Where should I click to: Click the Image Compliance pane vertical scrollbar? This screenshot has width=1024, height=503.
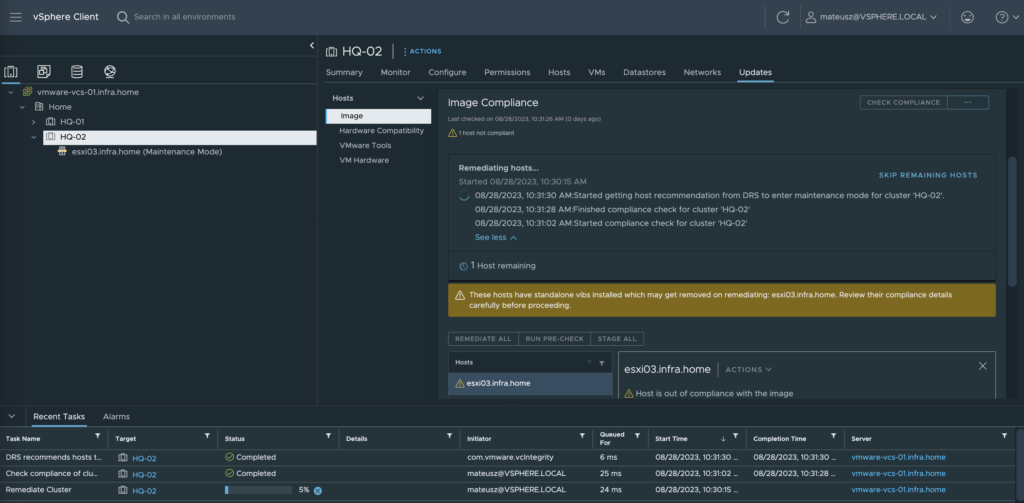[x=1012, y=221]
